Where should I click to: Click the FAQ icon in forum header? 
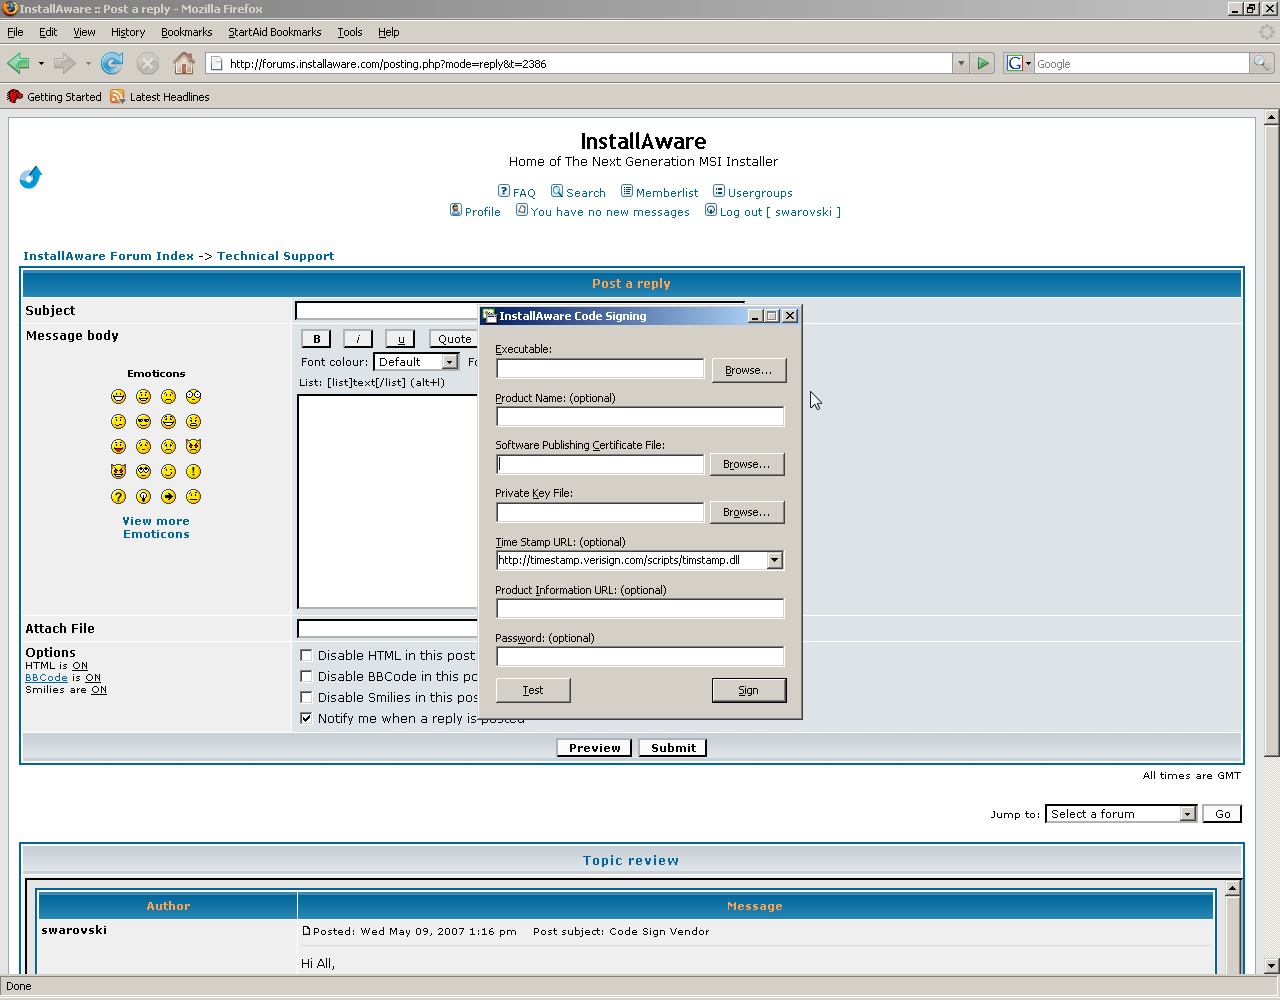click(504, 191)
